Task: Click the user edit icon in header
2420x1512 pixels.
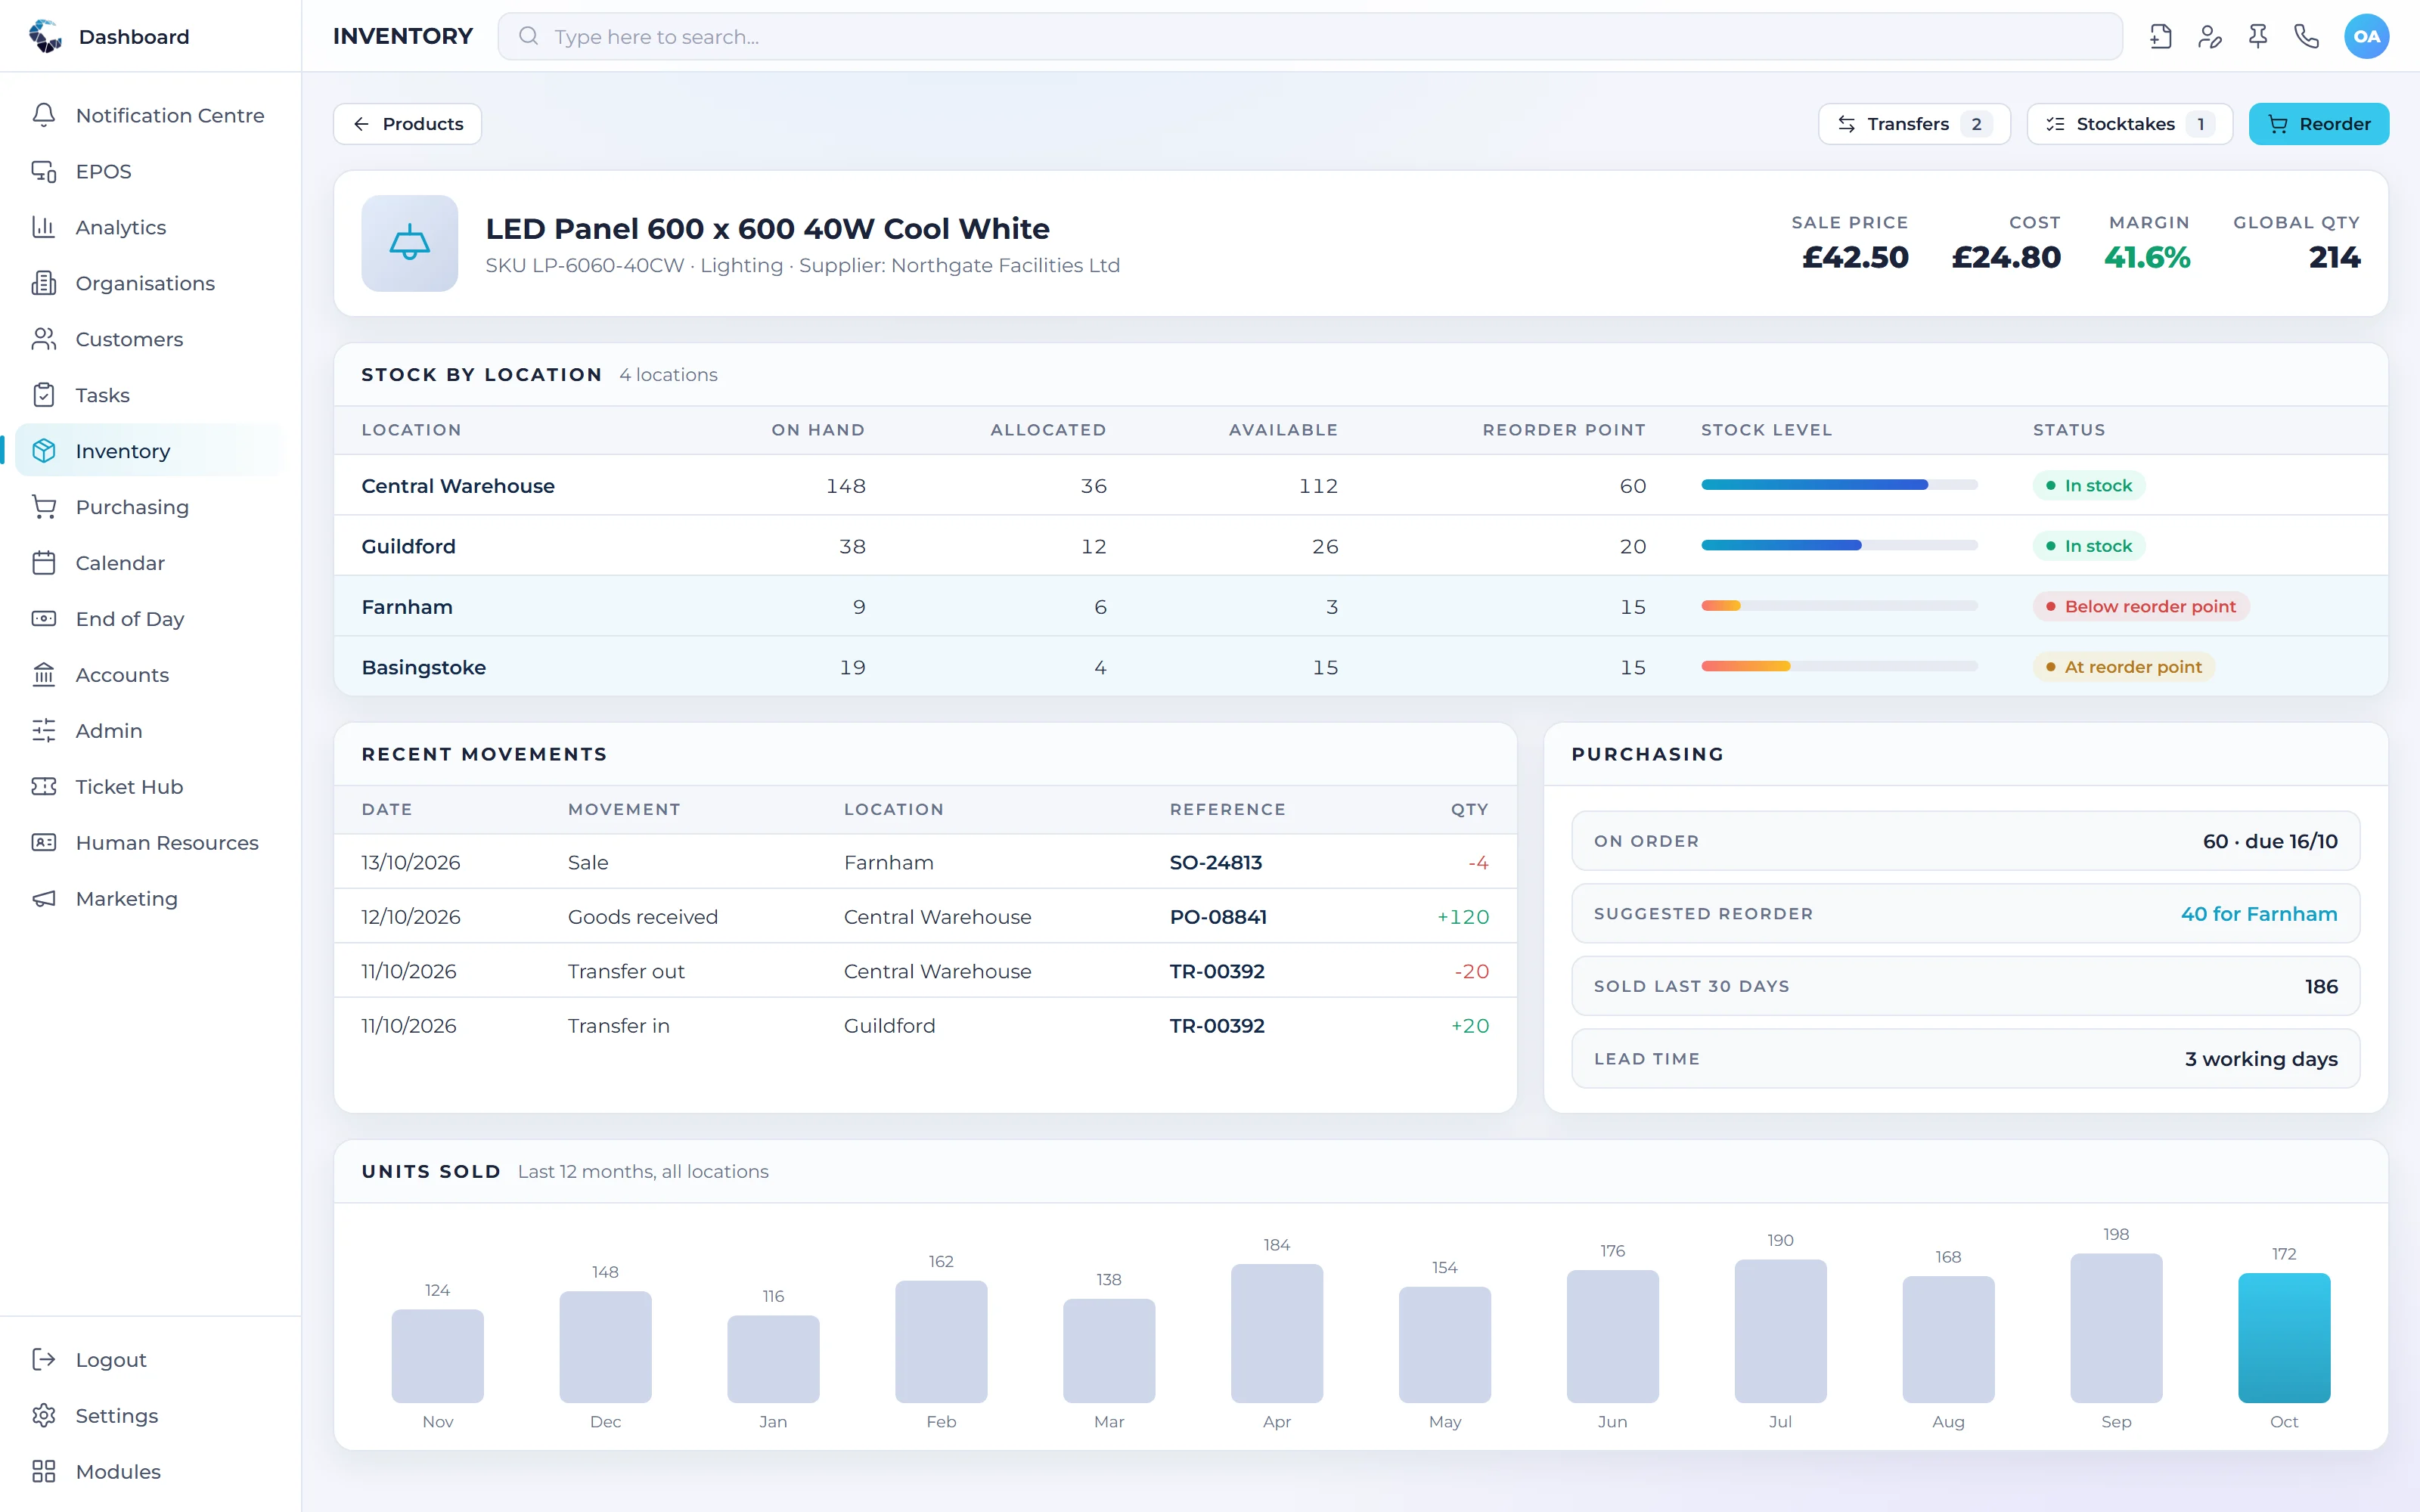Action: pyautogui.click(x=2210, y=37)
